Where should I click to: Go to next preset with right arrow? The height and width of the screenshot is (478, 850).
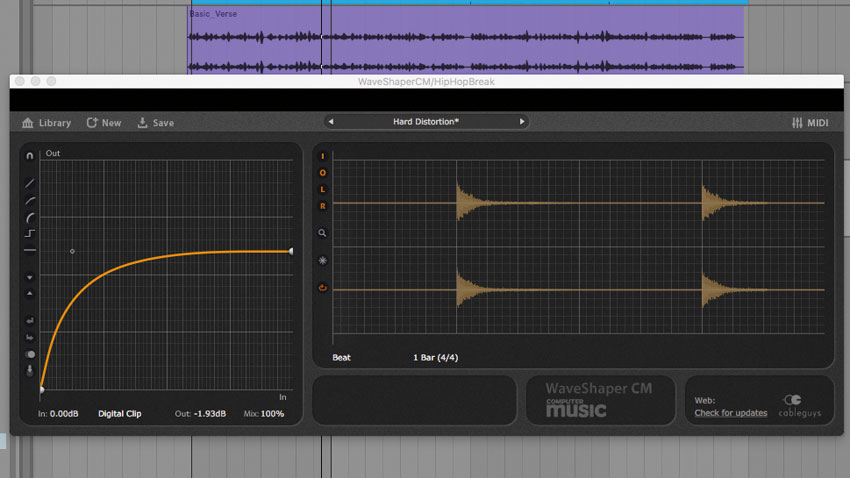(521, 121)
